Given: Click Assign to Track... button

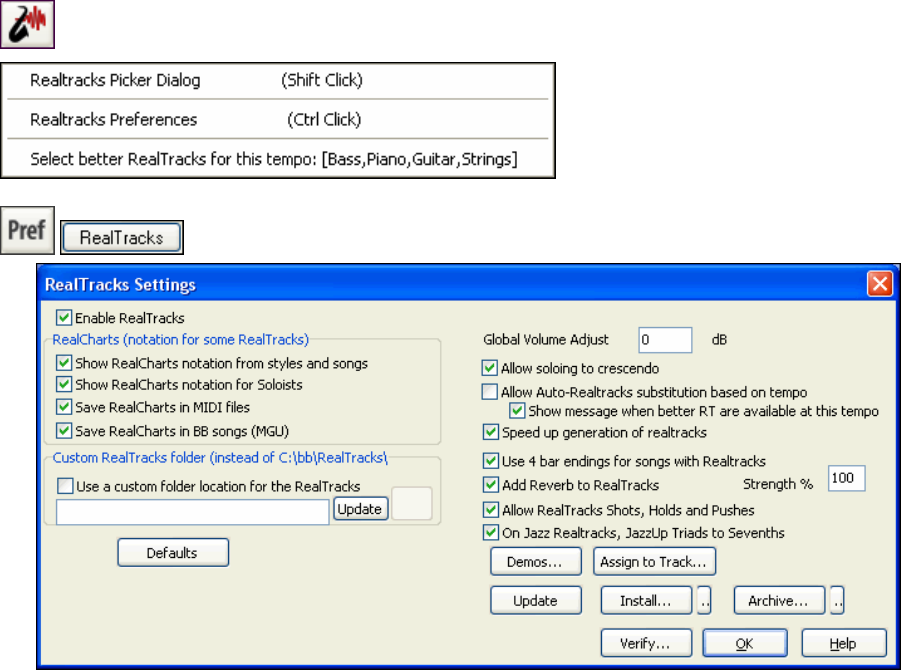Looking at the screenshot, I should click(x=654, y=561).
